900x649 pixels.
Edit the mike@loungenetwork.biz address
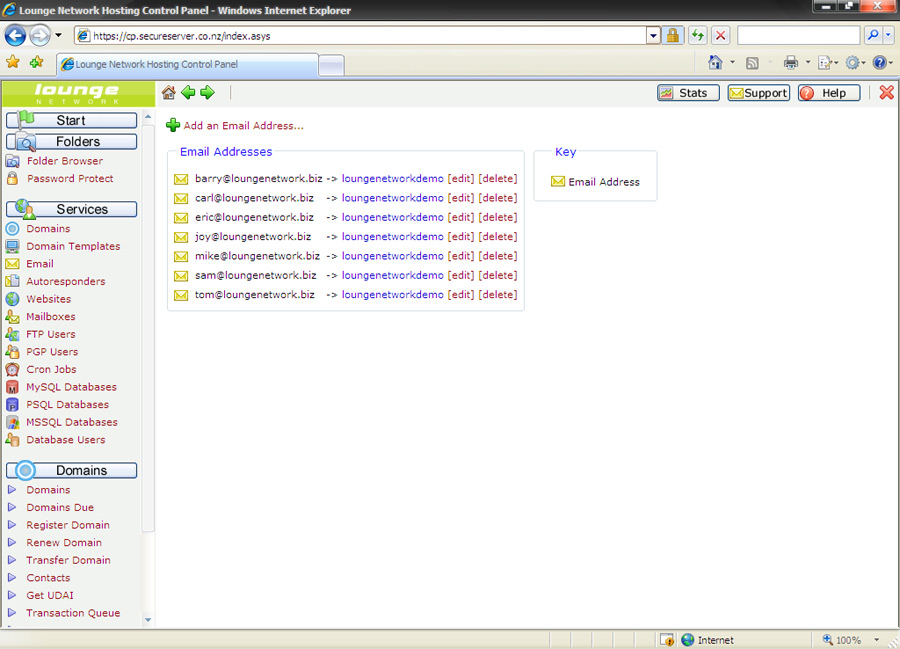[460, 256]
